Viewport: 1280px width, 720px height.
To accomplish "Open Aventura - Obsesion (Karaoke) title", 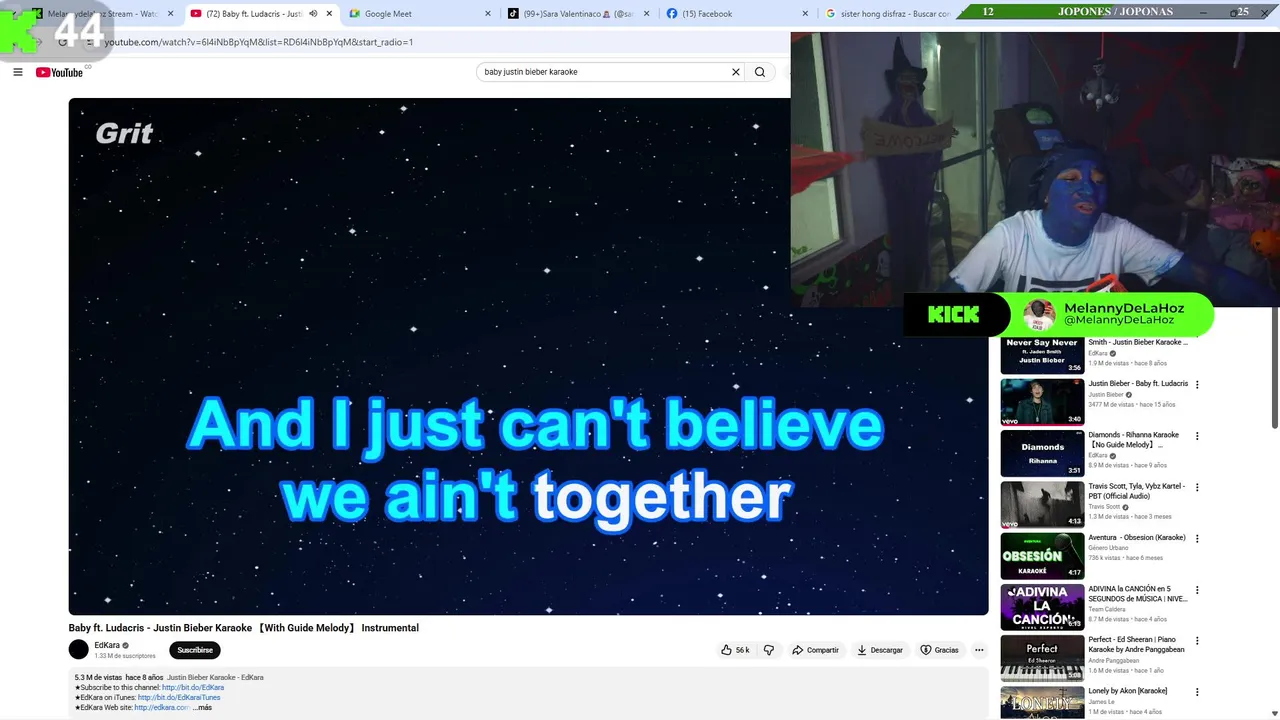I will click(1137, 538).
